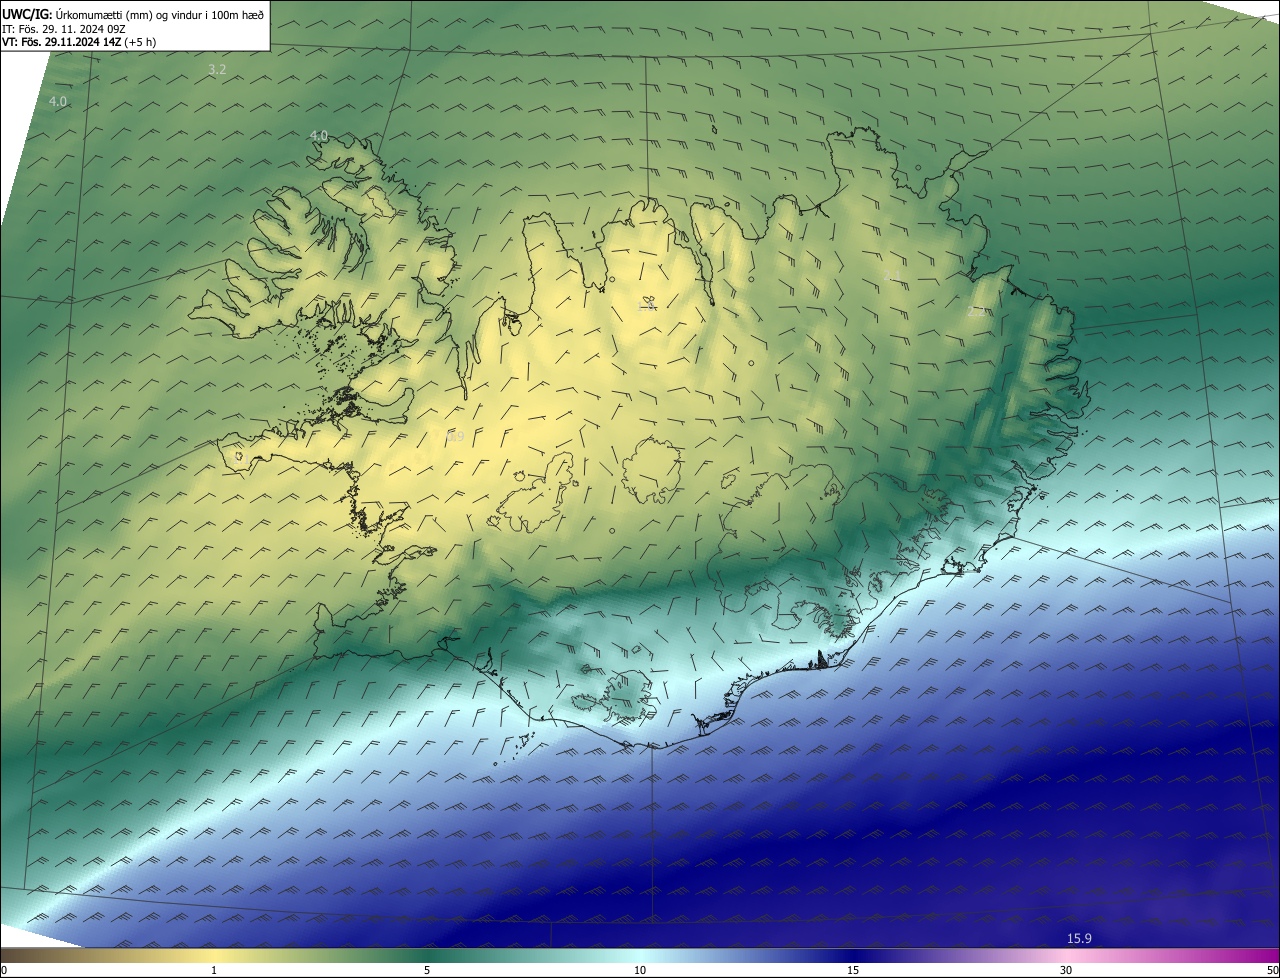Click the "15.9" value label on the map
Viewport: 1280px width, 978px height.
pos(1079,938)
